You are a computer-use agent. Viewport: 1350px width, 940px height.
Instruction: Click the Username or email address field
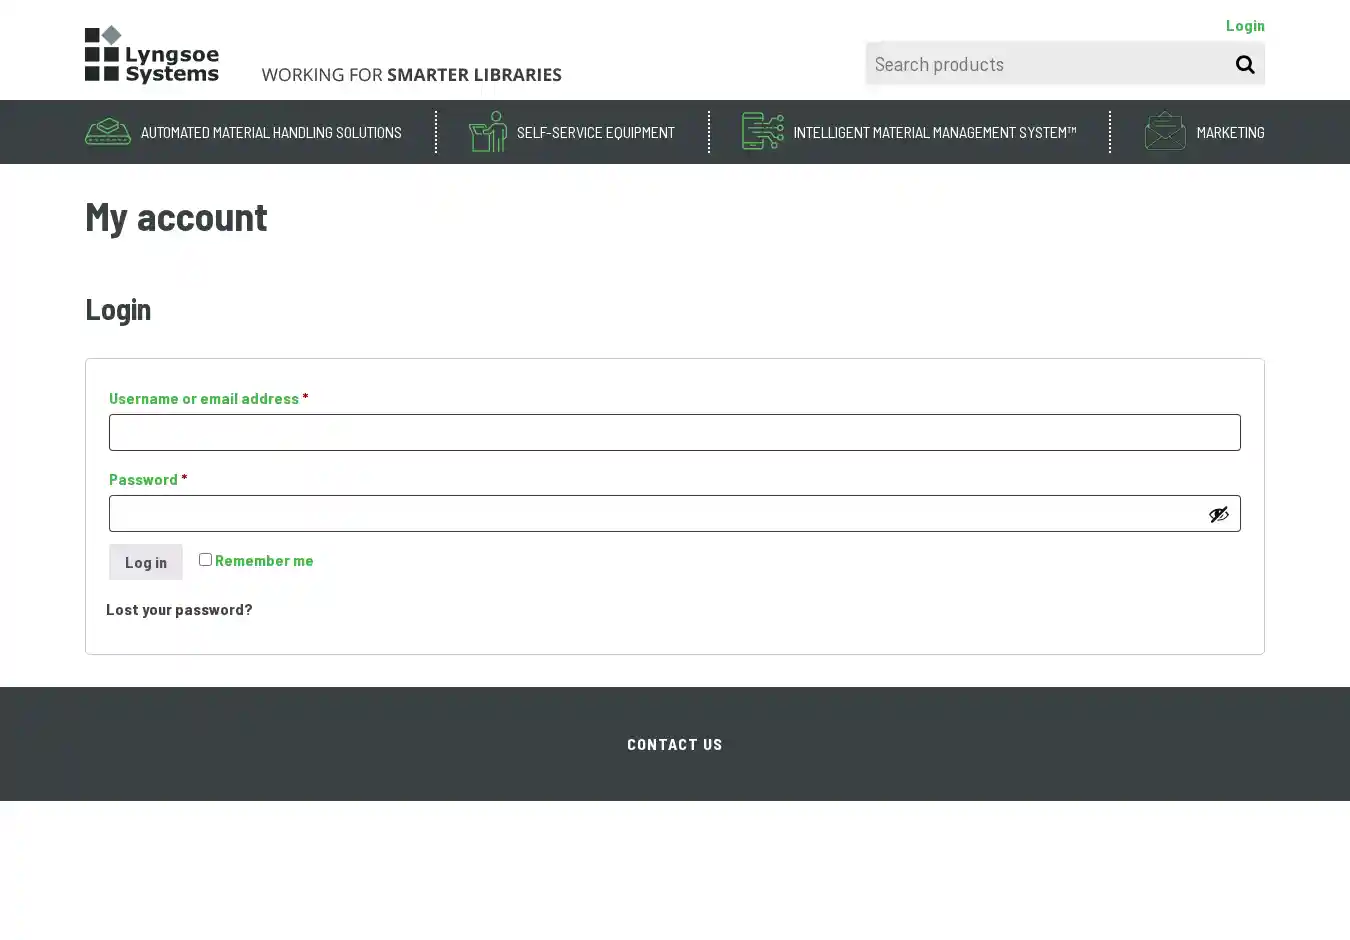coord(674,433)
